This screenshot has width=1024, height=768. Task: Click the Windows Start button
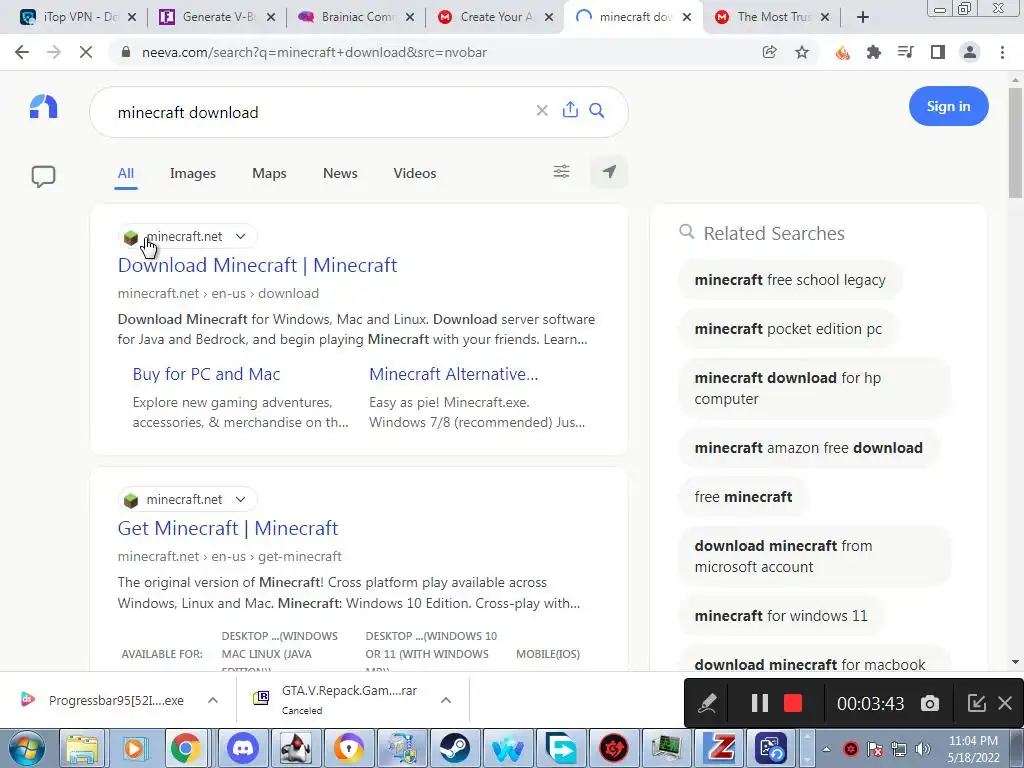pos(27,748)
